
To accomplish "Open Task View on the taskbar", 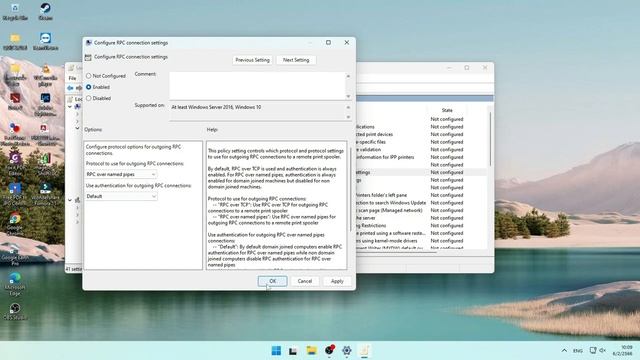I will [x=293, y=351].
